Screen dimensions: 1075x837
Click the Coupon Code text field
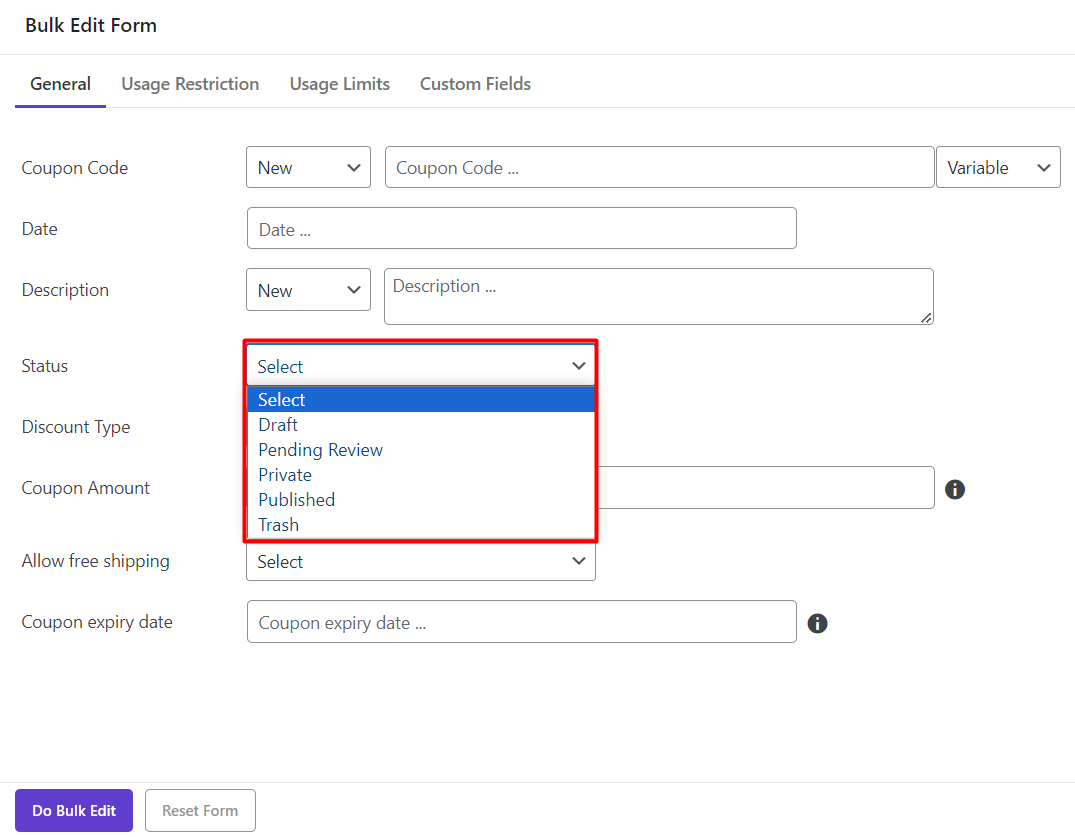pos(659,168)
